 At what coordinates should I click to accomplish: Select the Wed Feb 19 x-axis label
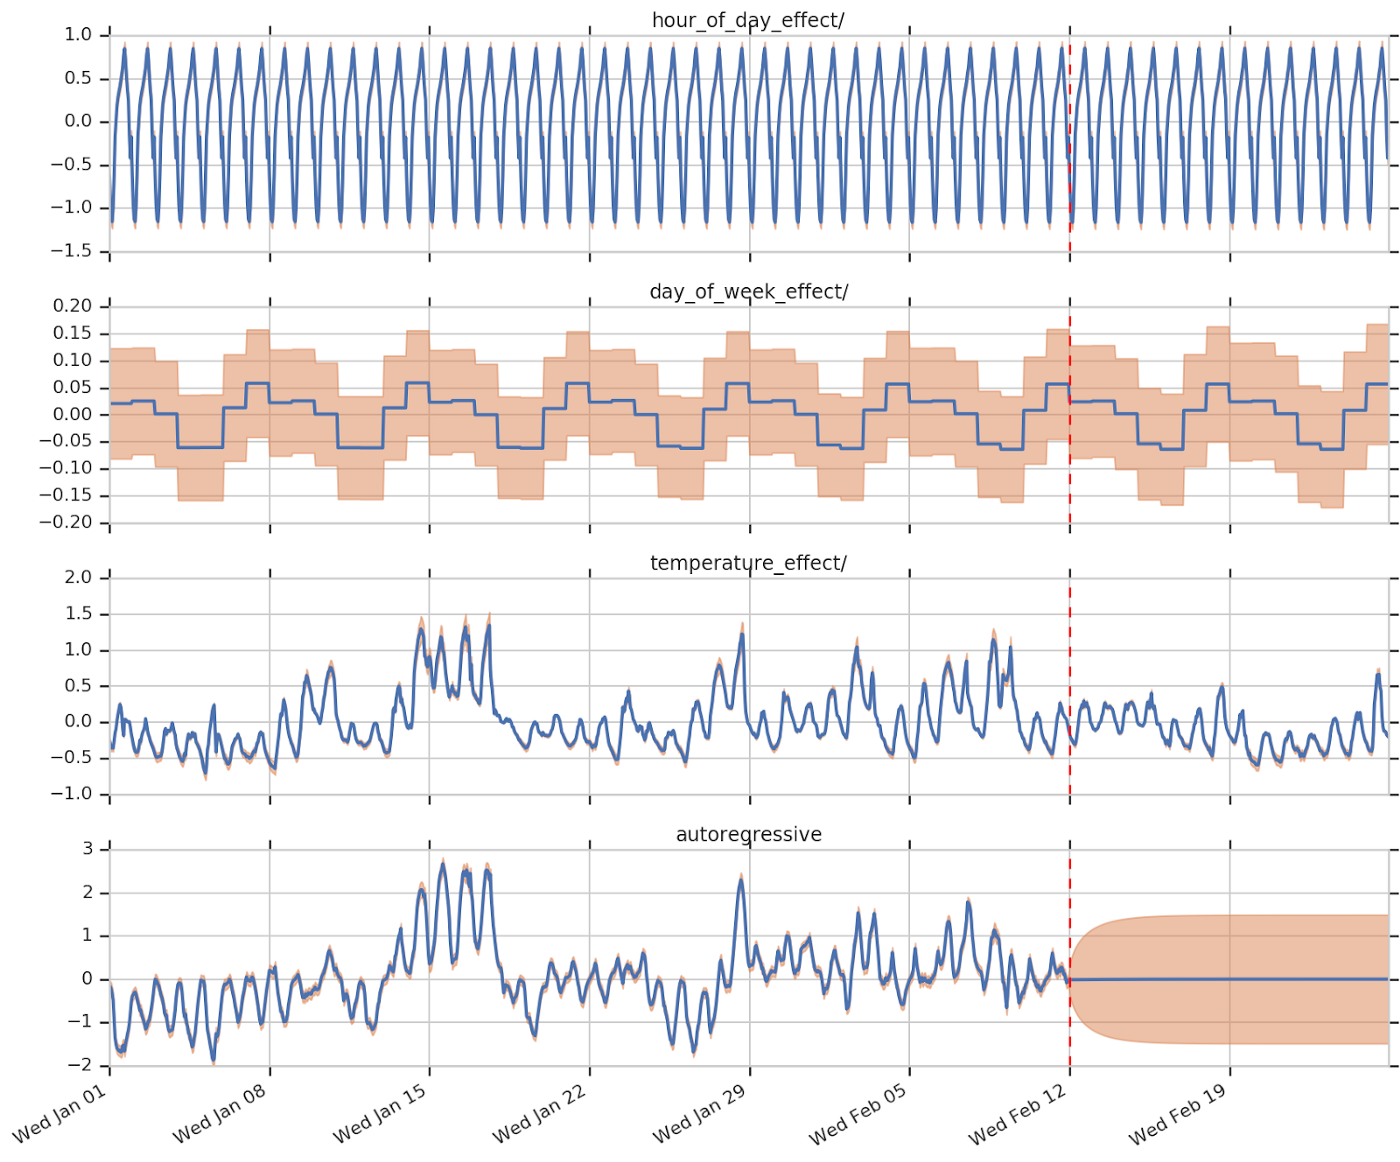(1178, 1114)
